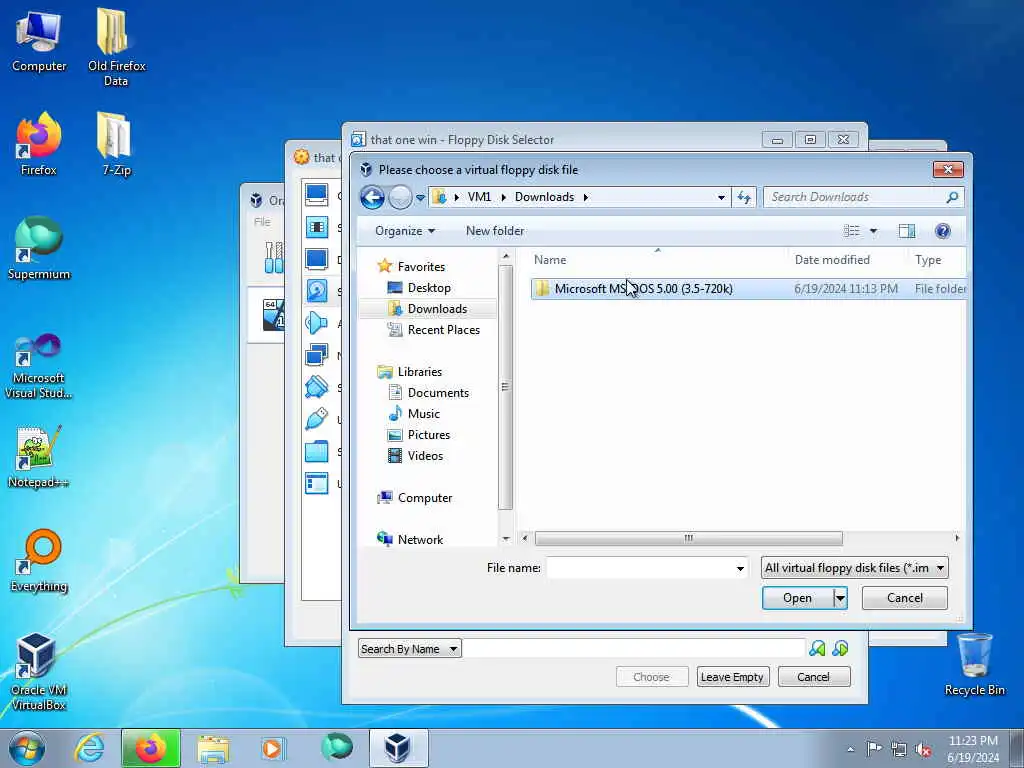
Task: Change view with the view icon
Action: coord(852,231)
